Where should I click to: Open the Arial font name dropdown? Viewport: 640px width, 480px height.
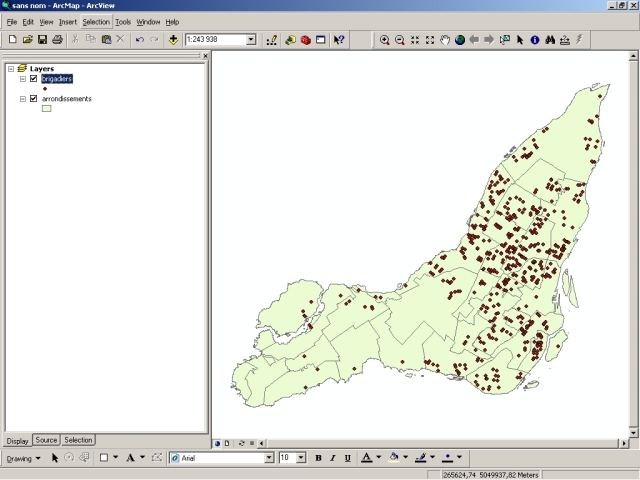tap(269, 458)
